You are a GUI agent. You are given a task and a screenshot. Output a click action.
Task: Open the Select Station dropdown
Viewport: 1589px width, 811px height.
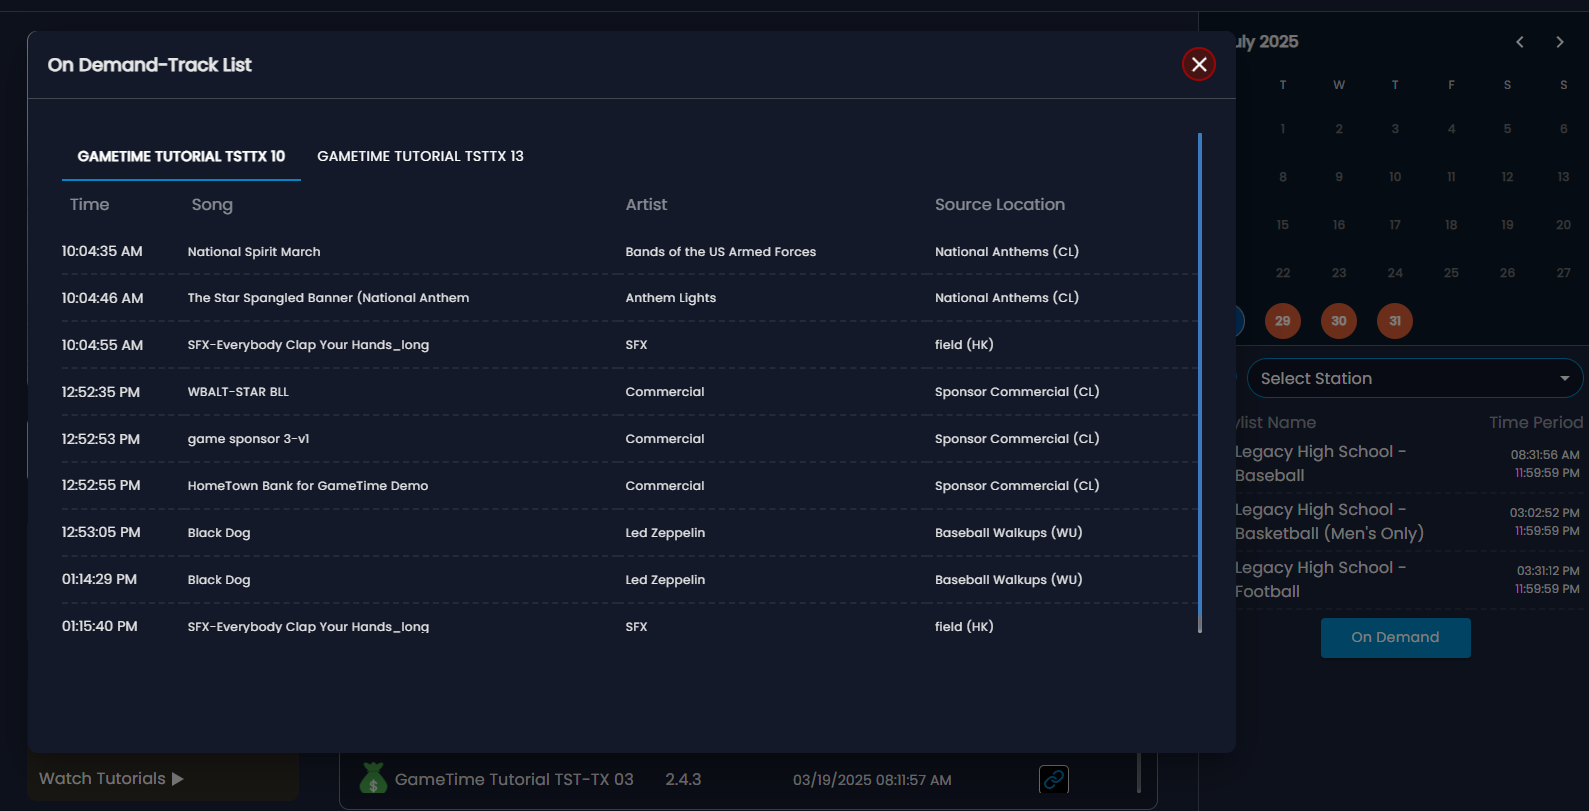pos(1414,378)
